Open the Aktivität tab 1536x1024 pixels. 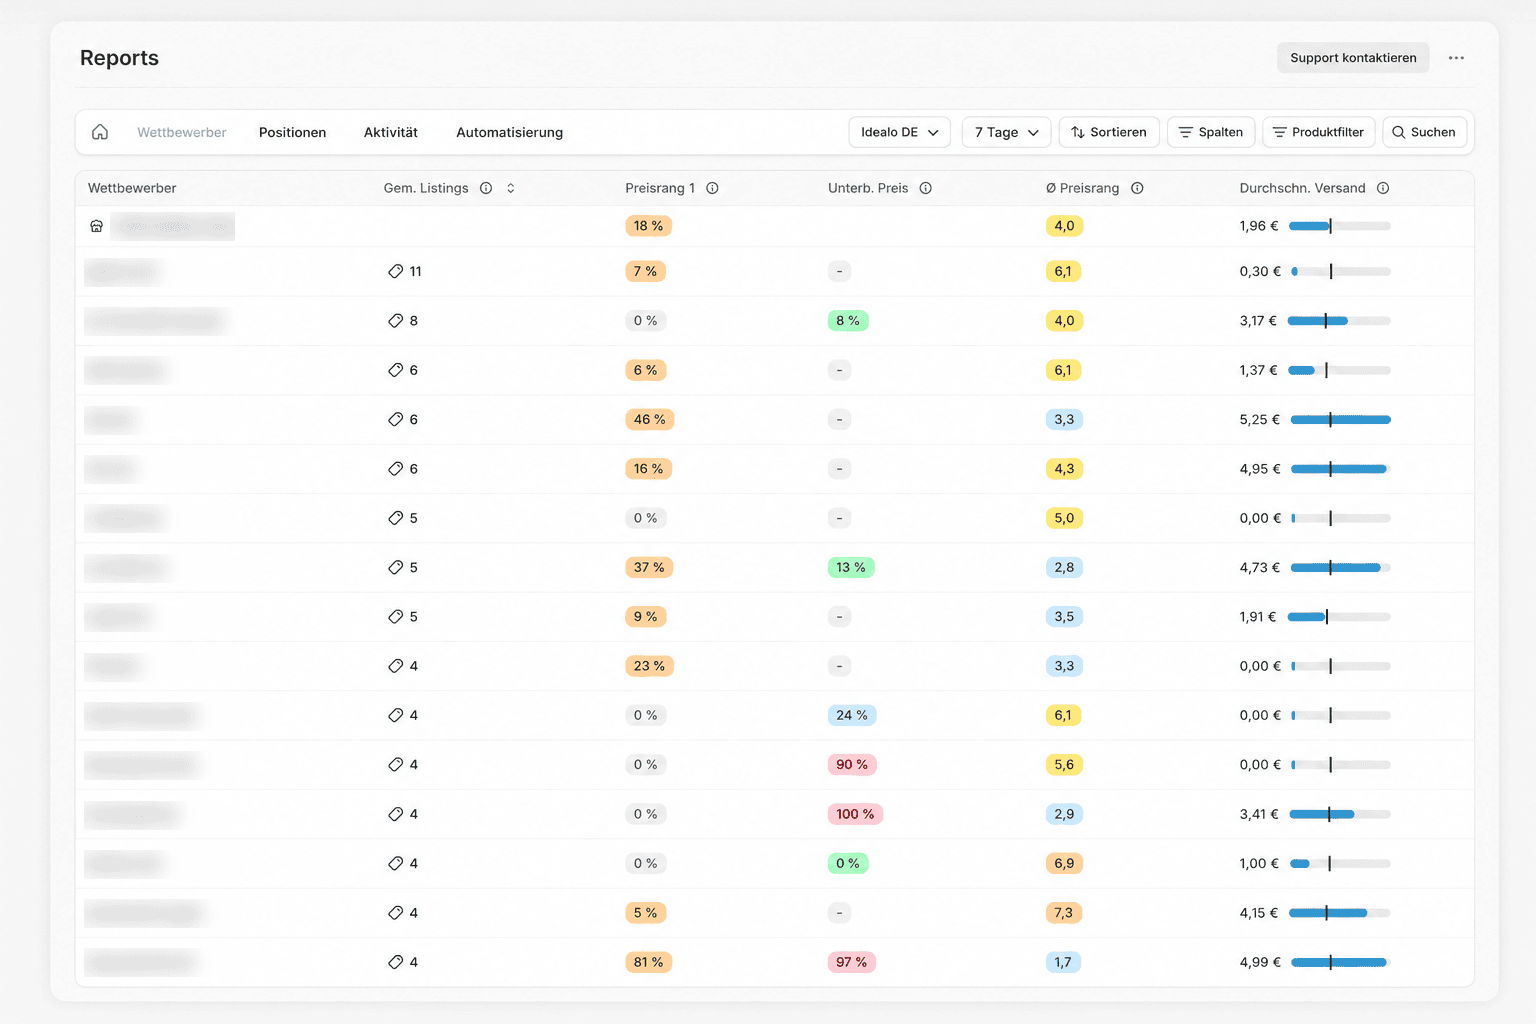(x=391, y=132)
